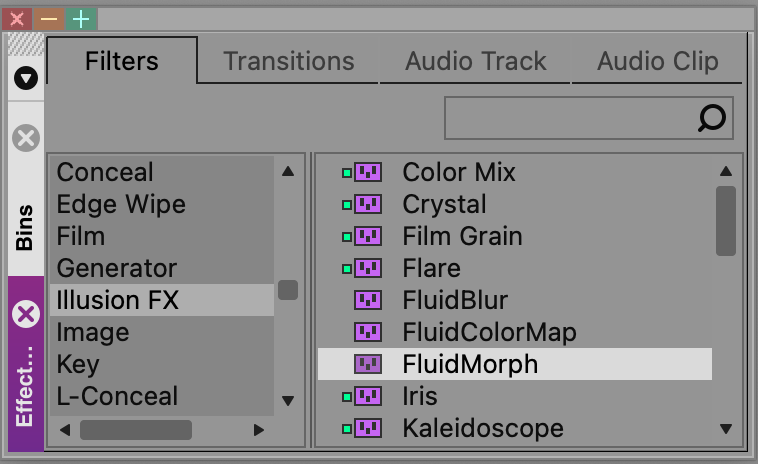Click the category horizontal scrollbar thumb
This screenshot has width=758, height=464.
coord(136,430)
